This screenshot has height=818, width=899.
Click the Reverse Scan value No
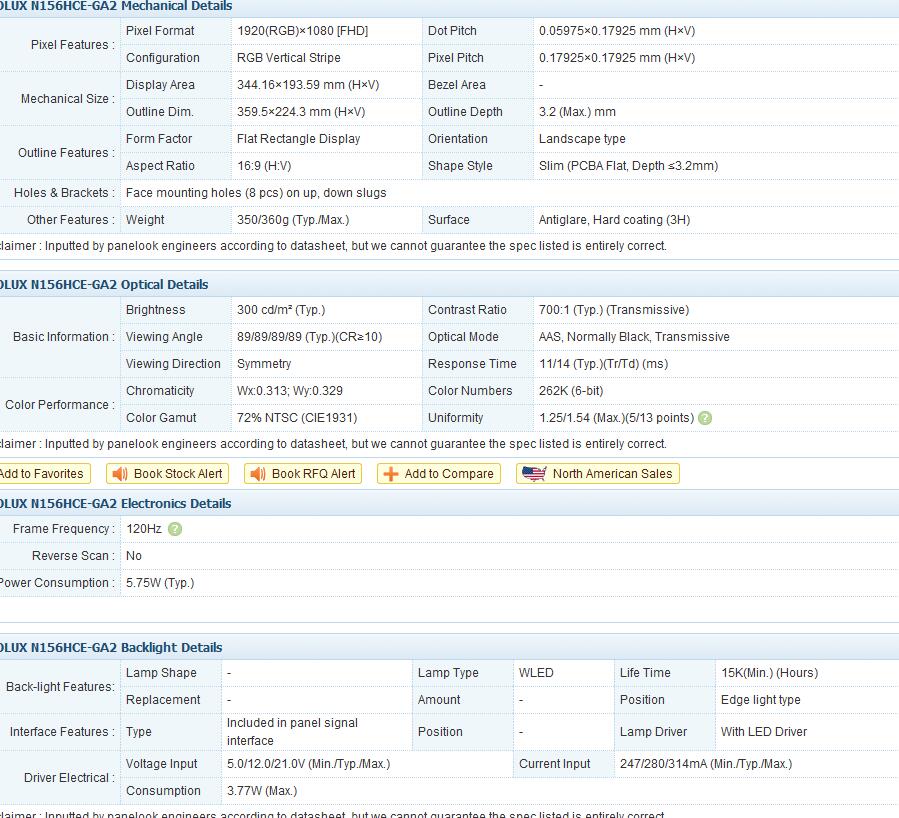tap(134, 555)
